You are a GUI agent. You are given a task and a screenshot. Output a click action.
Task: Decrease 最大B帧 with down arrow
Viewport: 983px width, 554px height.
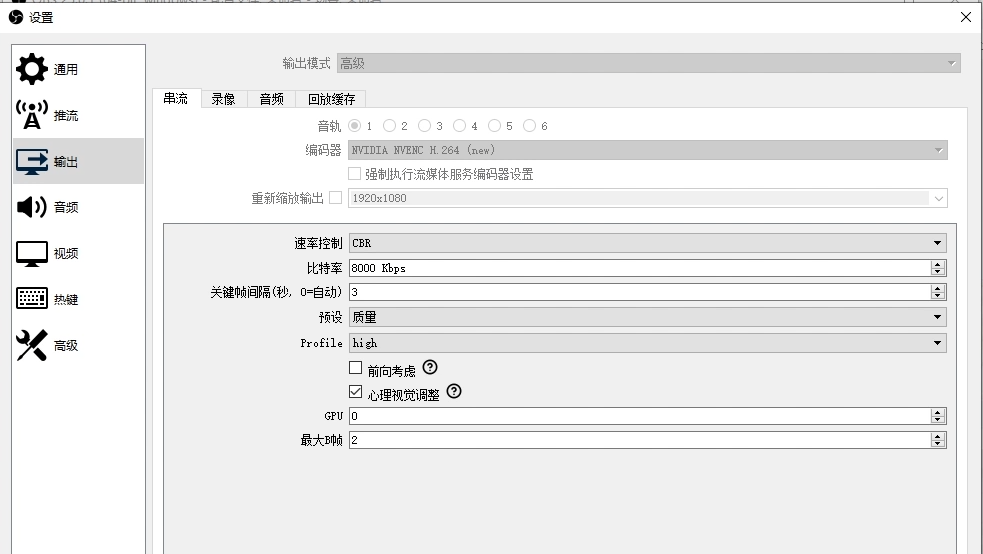[938, 444]
